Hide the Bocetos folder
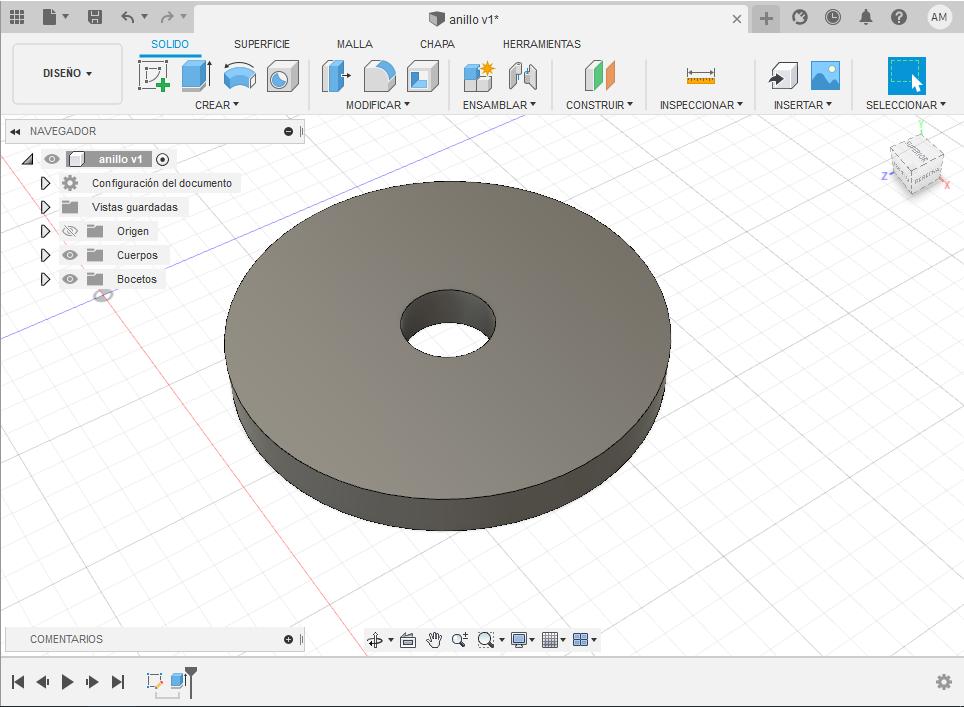This screenshot has height=707, width=964. point(70,279)
